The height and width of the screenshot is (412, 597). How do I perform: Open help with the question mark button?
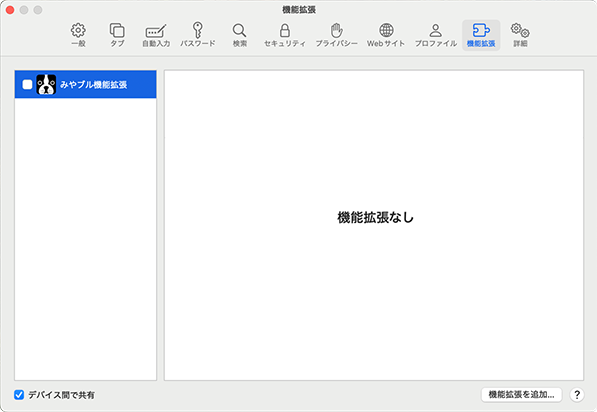577,394
